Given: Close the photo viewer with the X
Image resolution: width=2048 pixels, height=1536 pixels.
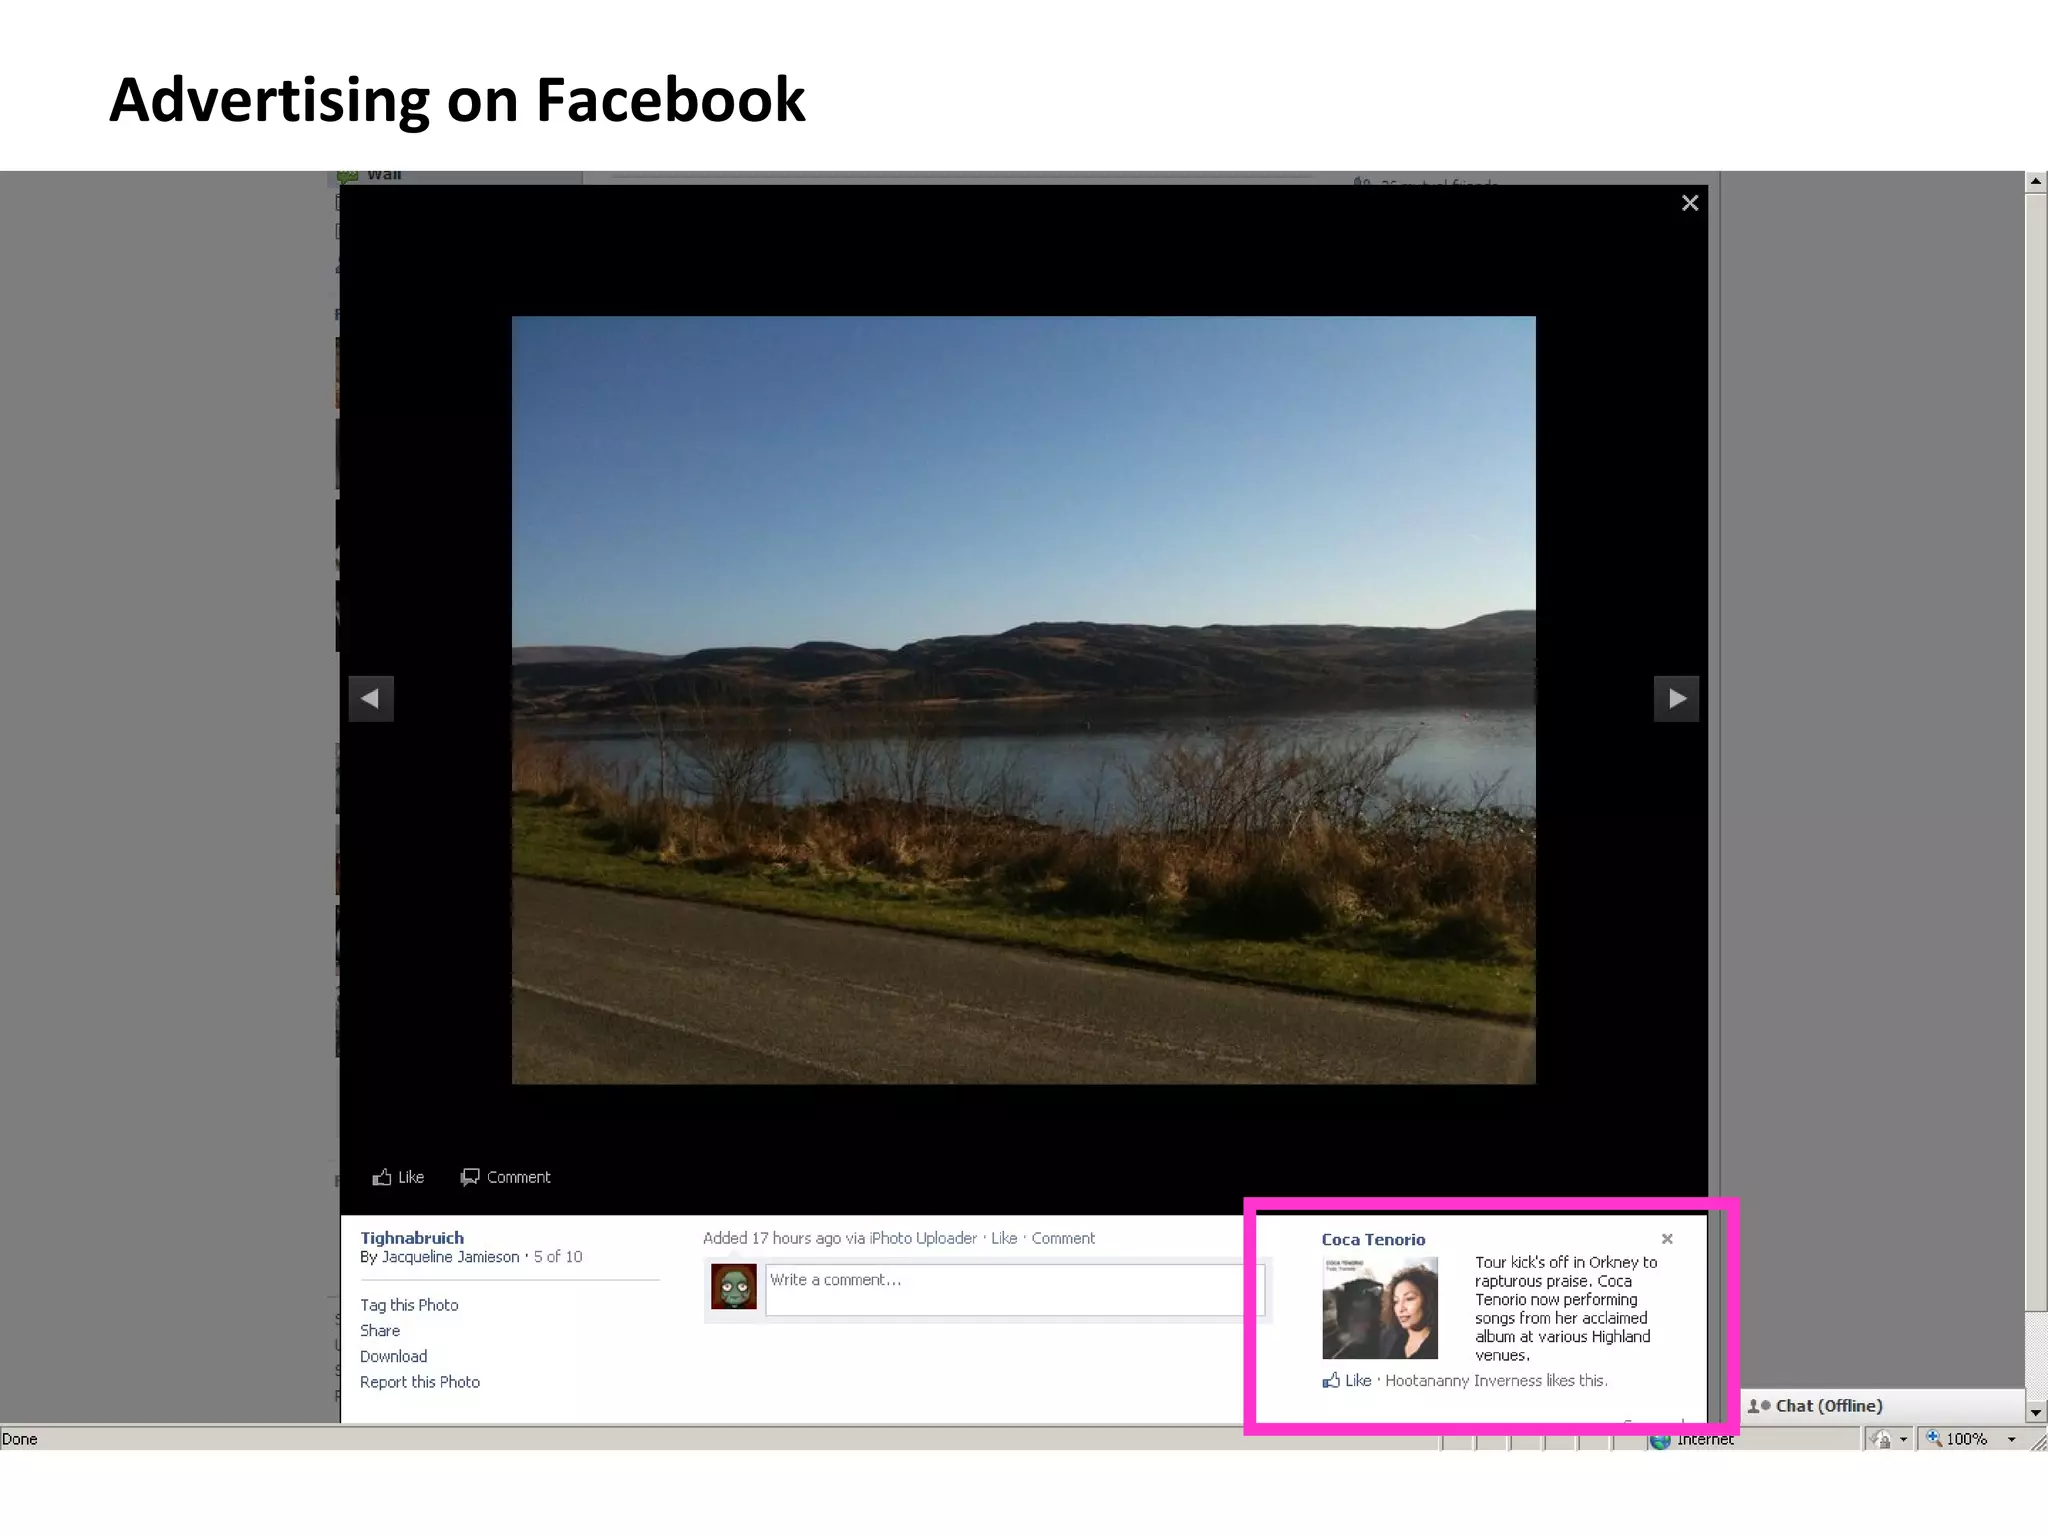Looking at the screenshot, I should click(1690, 203).
